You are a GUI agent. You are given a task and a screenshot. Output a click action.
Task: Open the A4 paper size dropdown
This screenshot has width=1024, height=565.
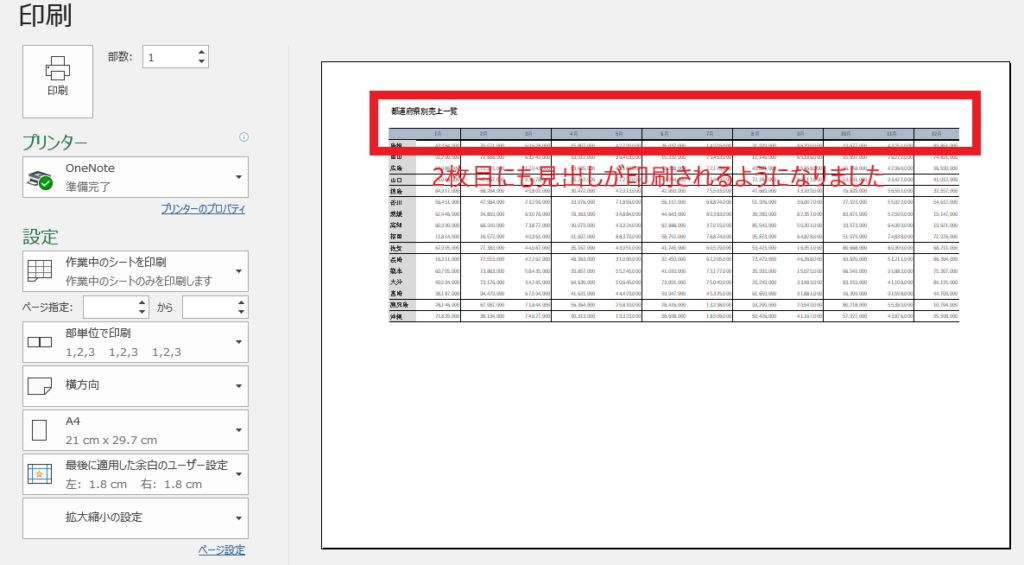coord(135,430)
